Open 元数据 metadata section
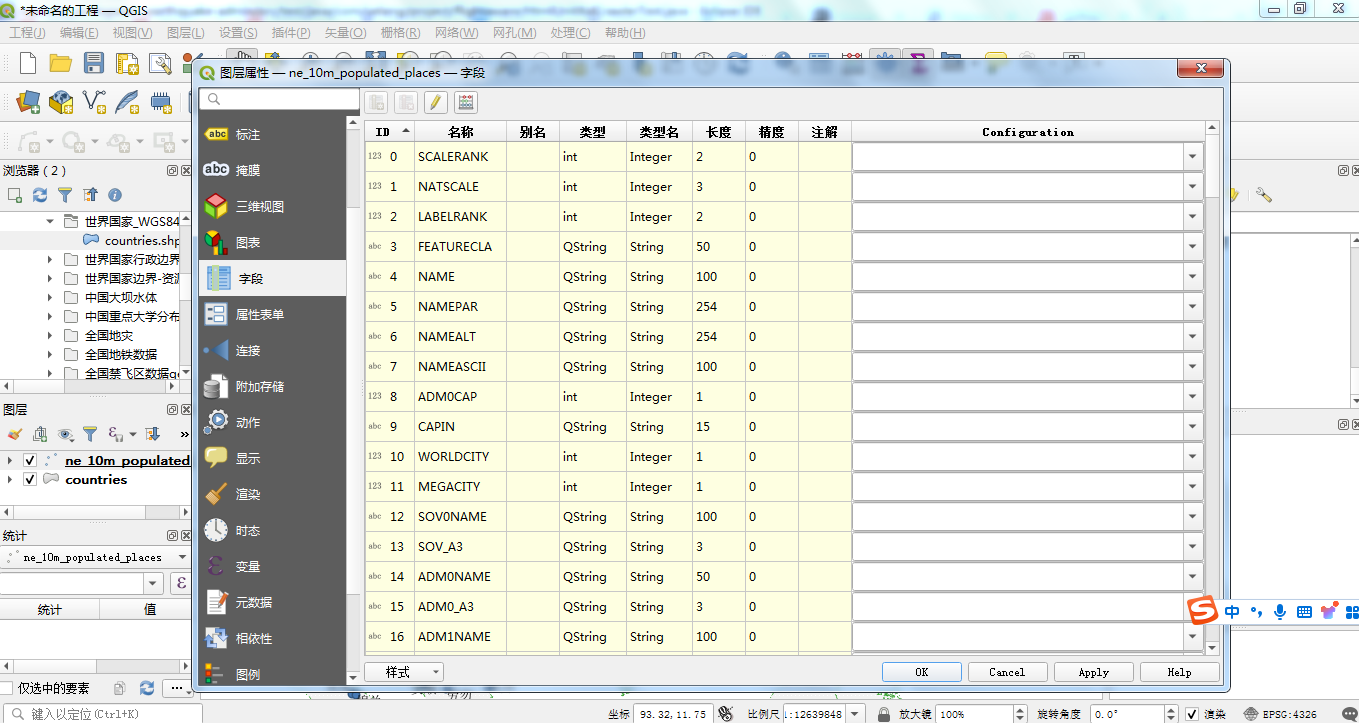 click(273, 602)
